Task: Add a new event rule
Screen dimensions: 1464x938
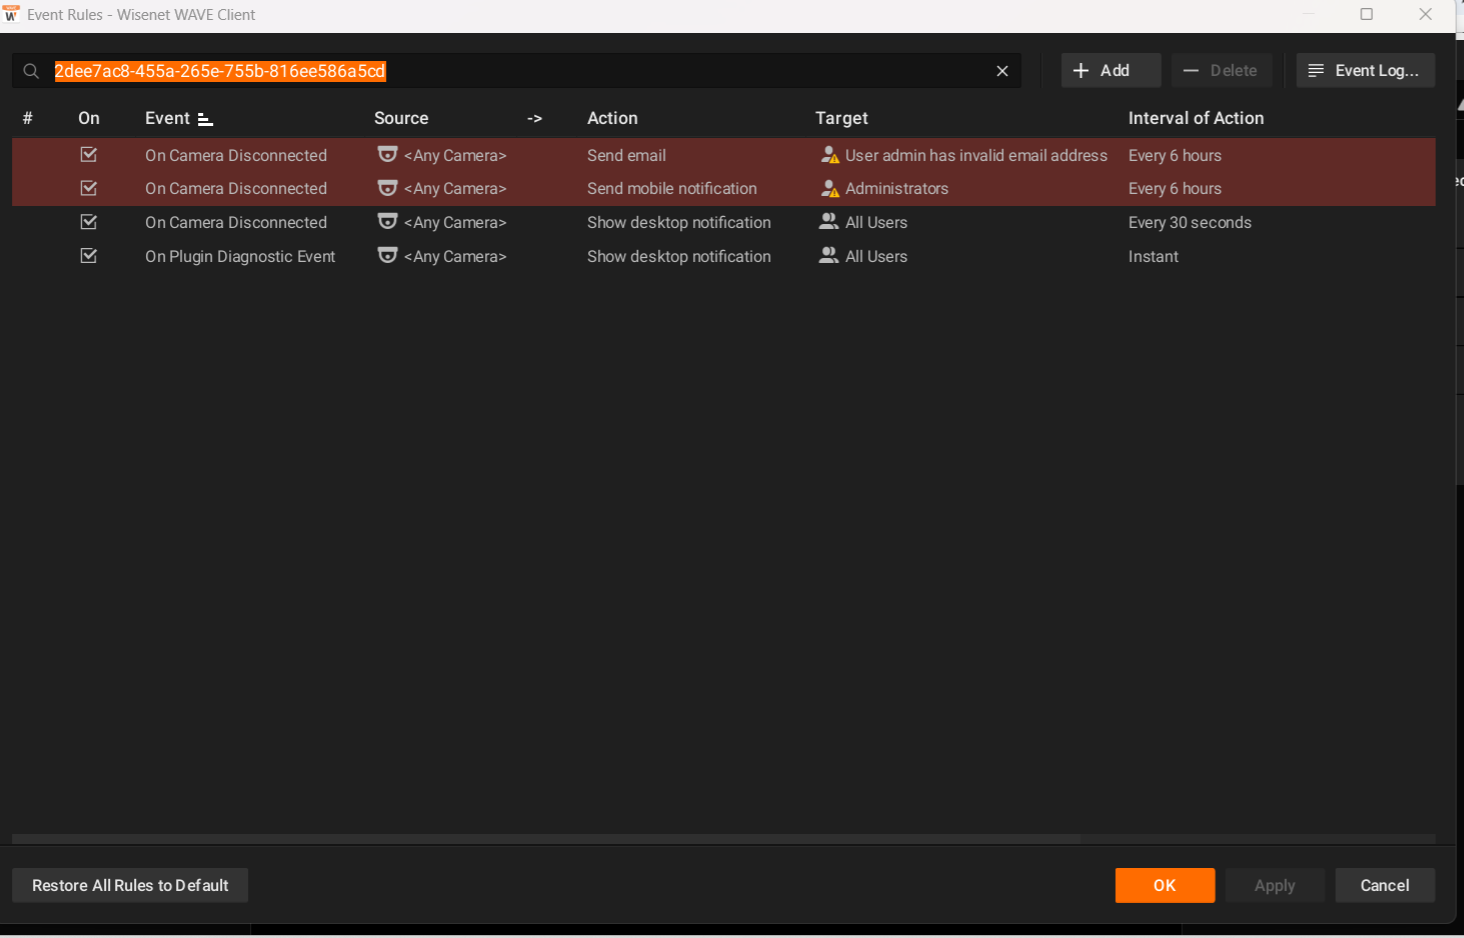Action: (x=1111, y=71)
